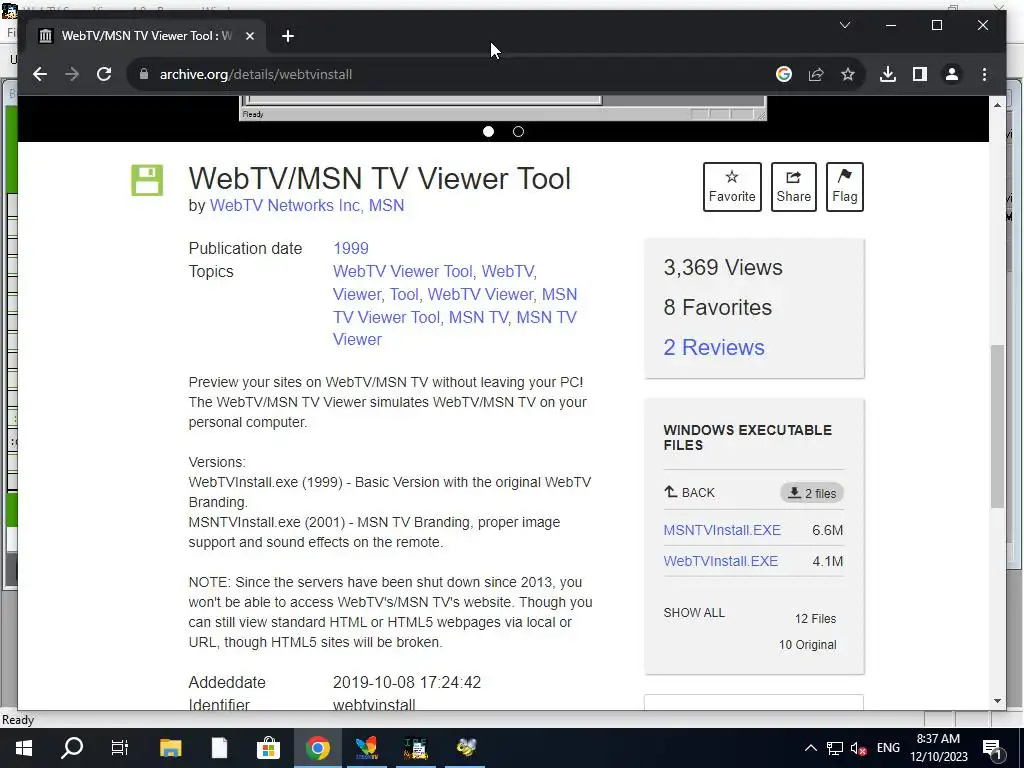Click the Chrome taskbar icon

coord(317,748)
